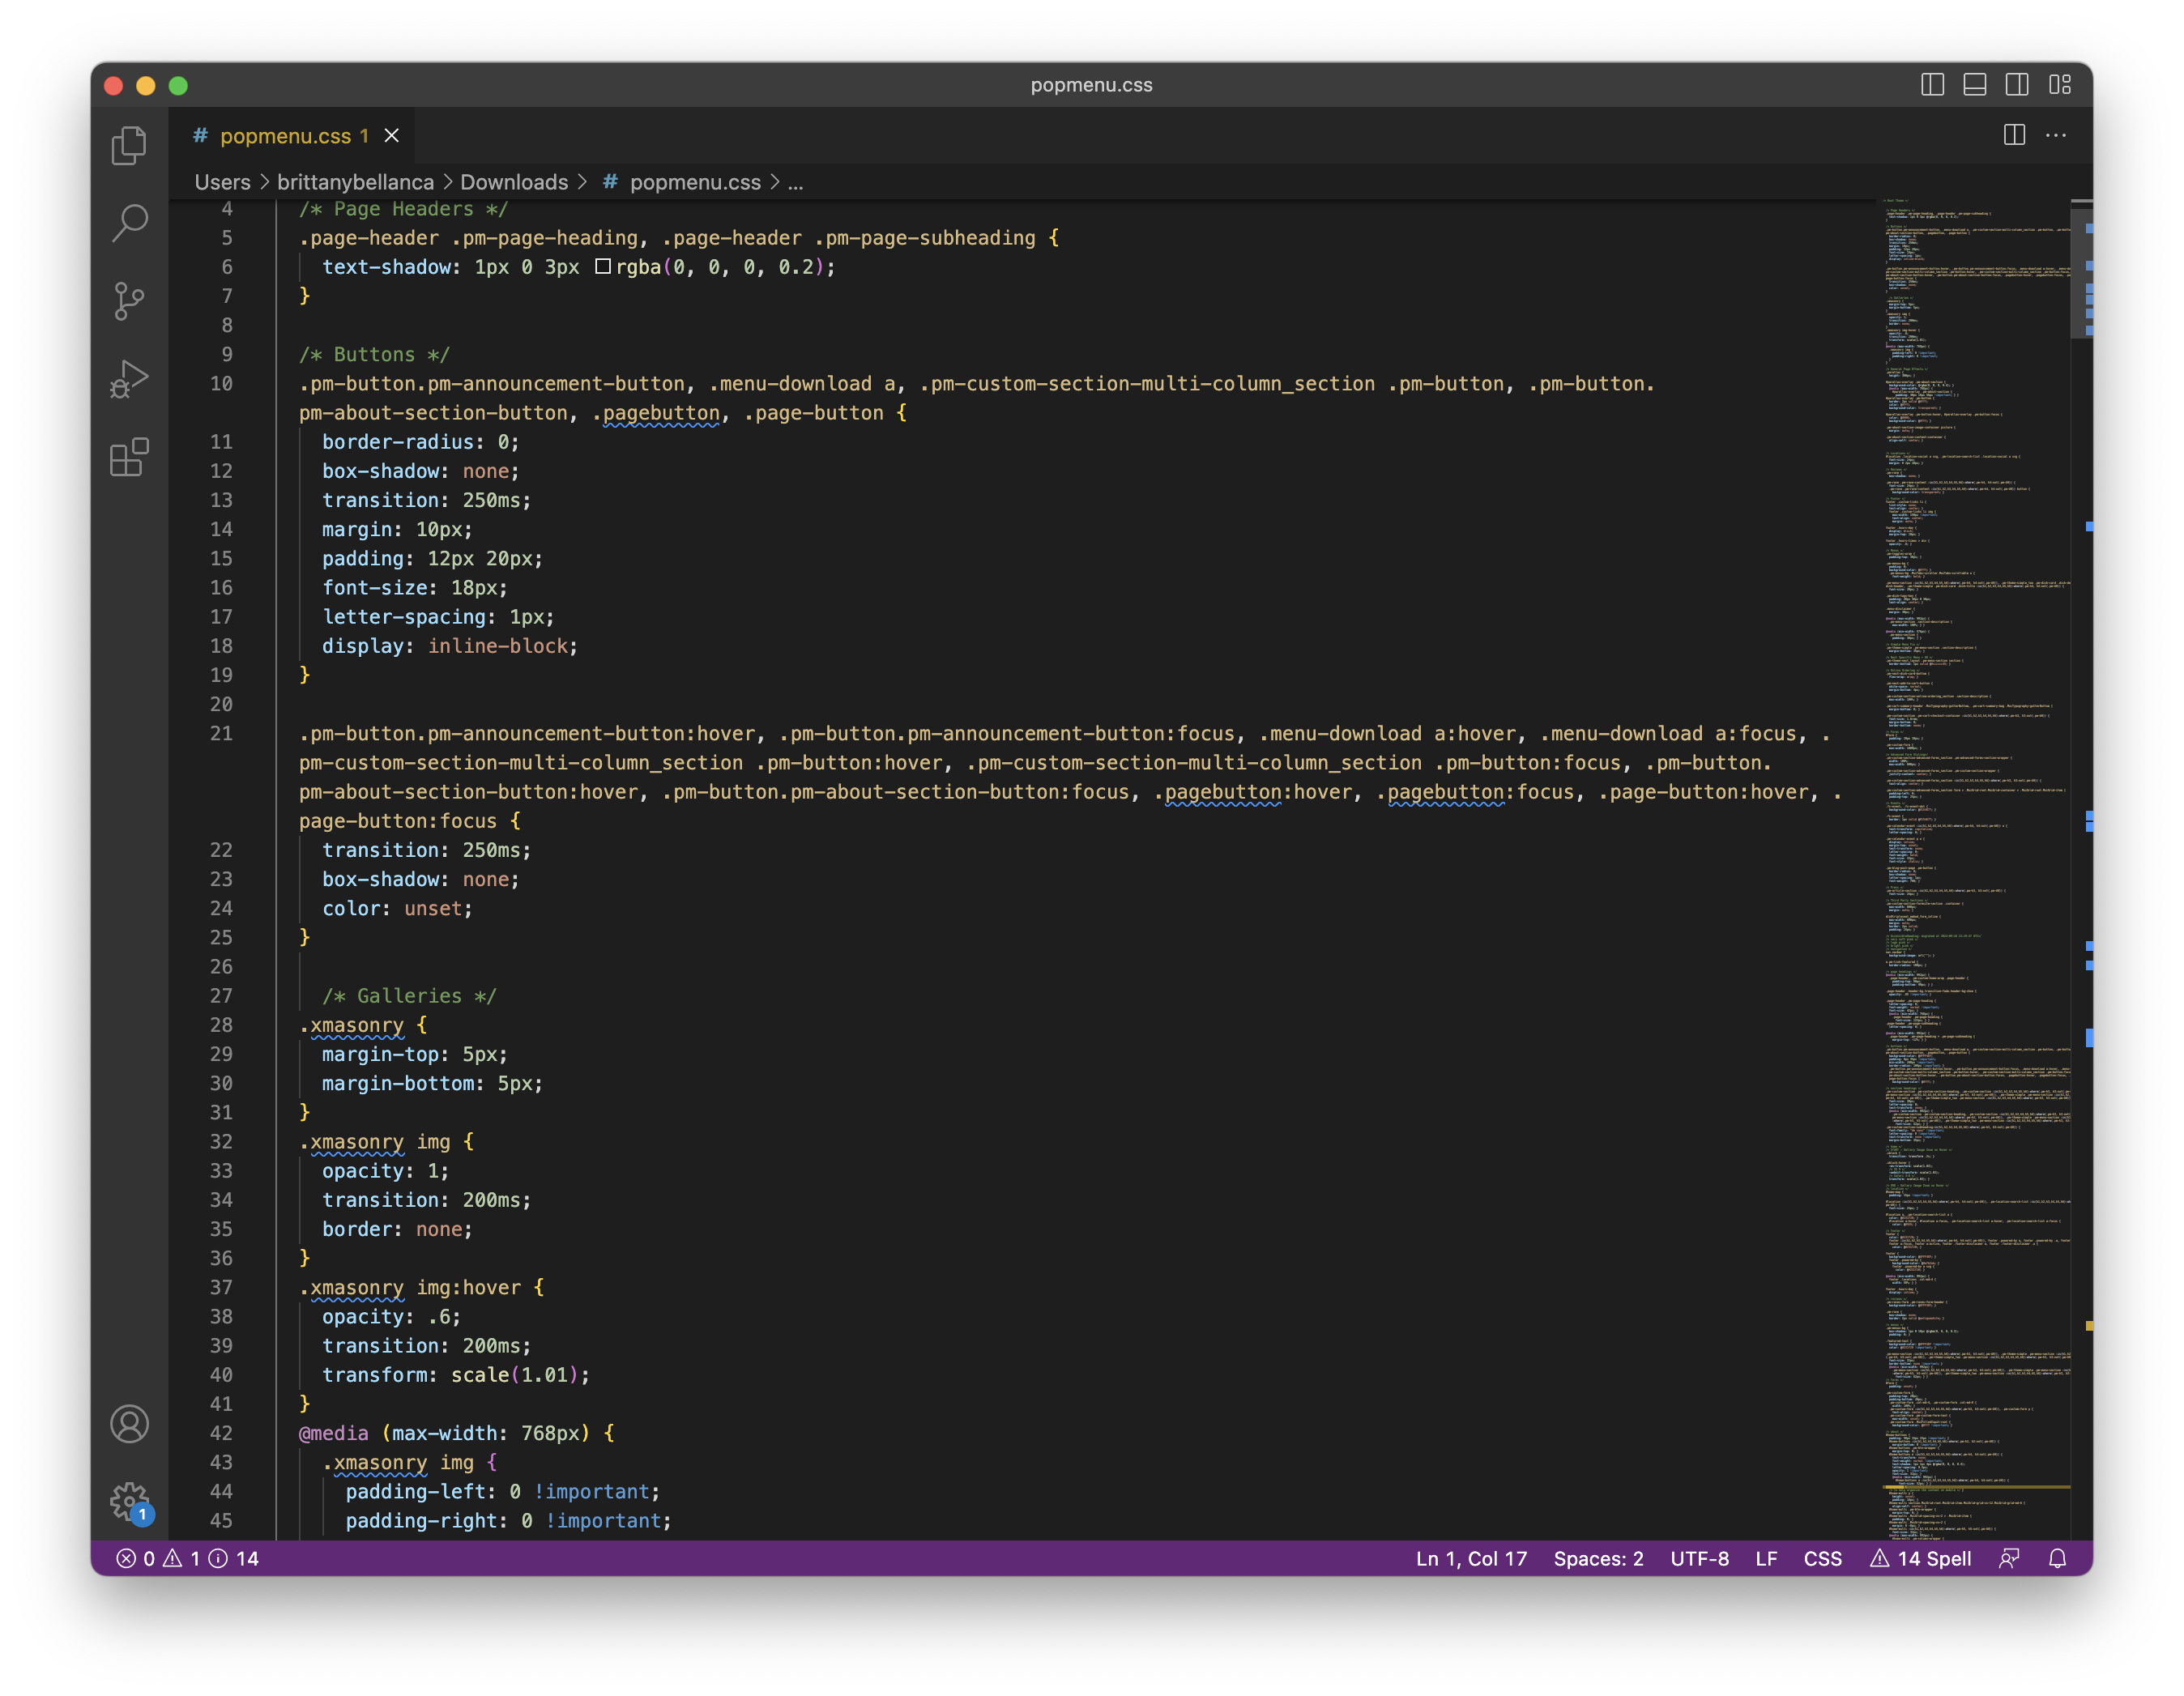Click 'opacity: .6' on line 38

point(391,1316)
